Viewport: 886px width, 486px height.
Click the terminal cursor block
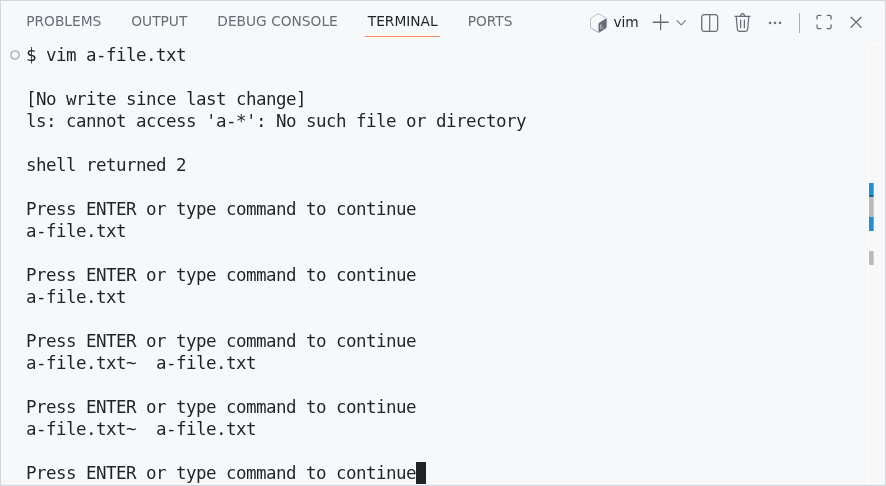click(421, 473)
